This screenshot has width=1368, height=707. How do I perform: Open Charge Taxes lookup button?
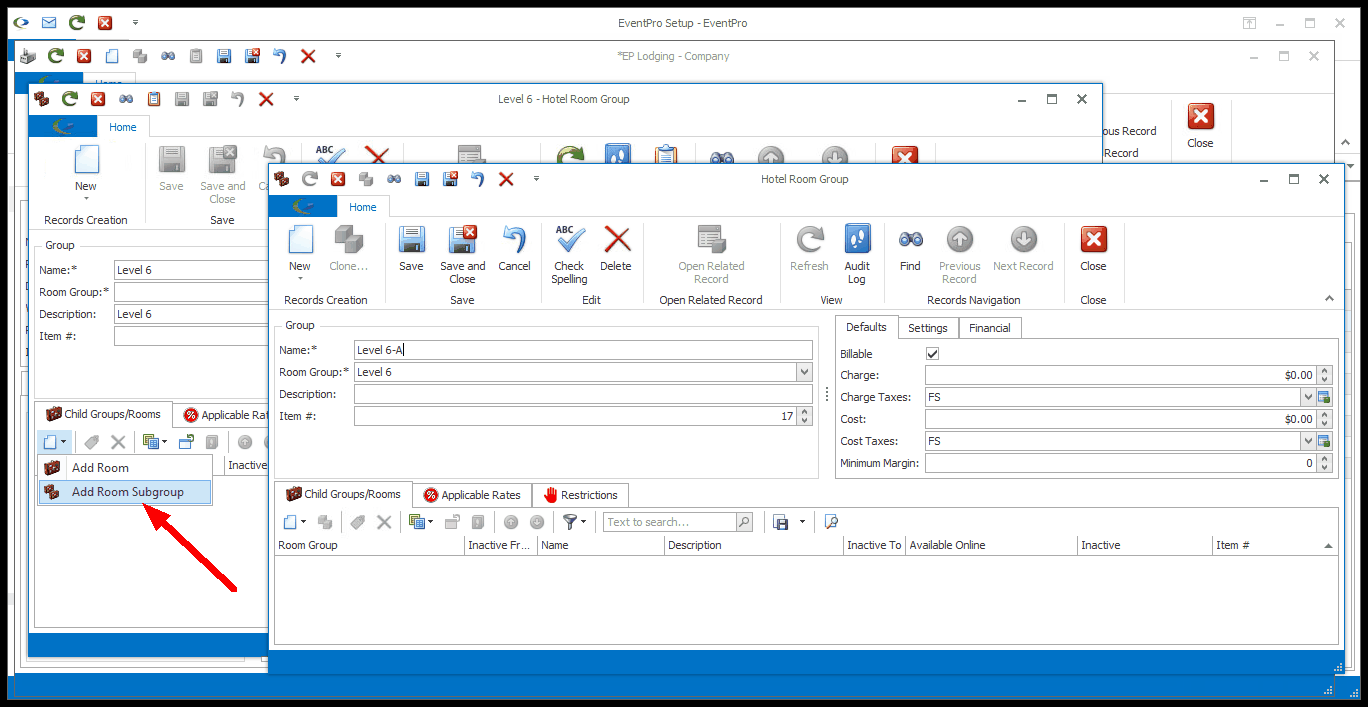(1324, 397)
